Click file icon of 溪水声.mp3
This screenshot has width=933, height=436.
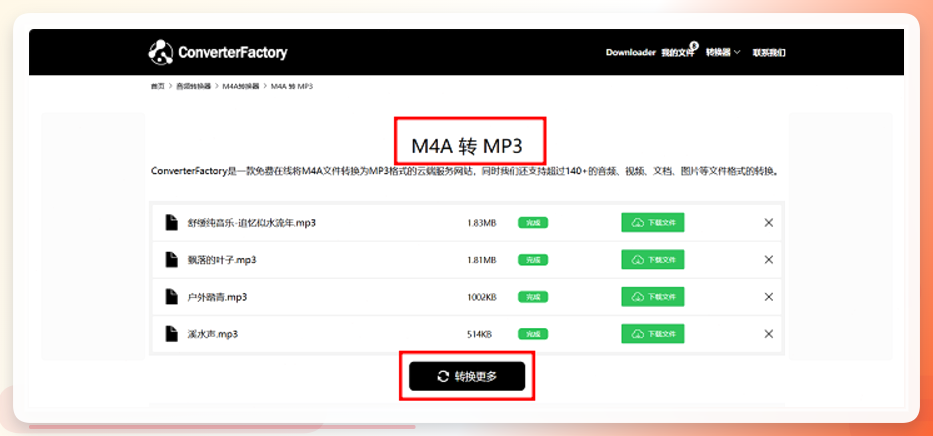click(x=171, y=334)
